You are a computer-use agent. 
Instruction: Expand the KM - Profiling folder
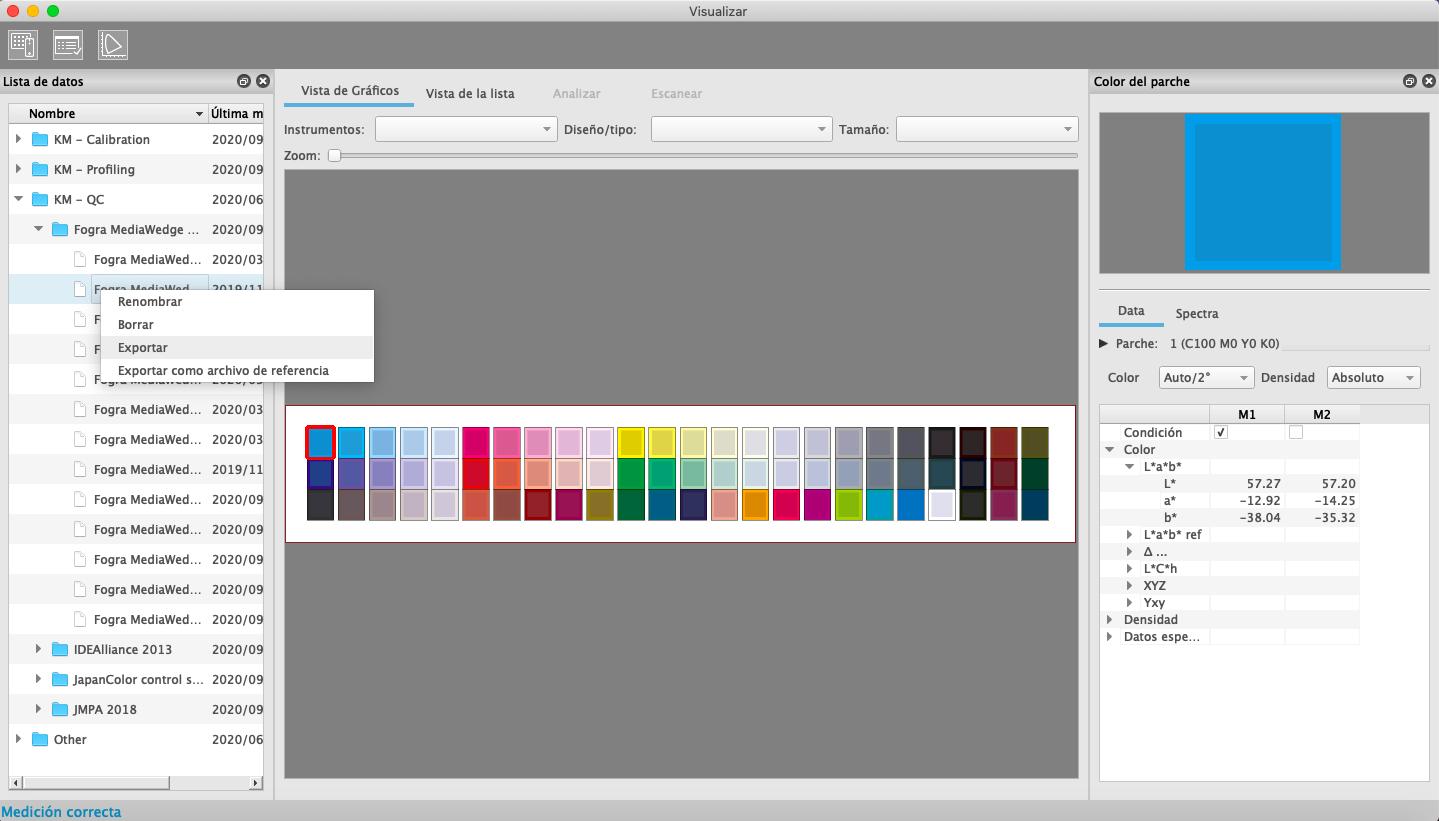[18, 169]
